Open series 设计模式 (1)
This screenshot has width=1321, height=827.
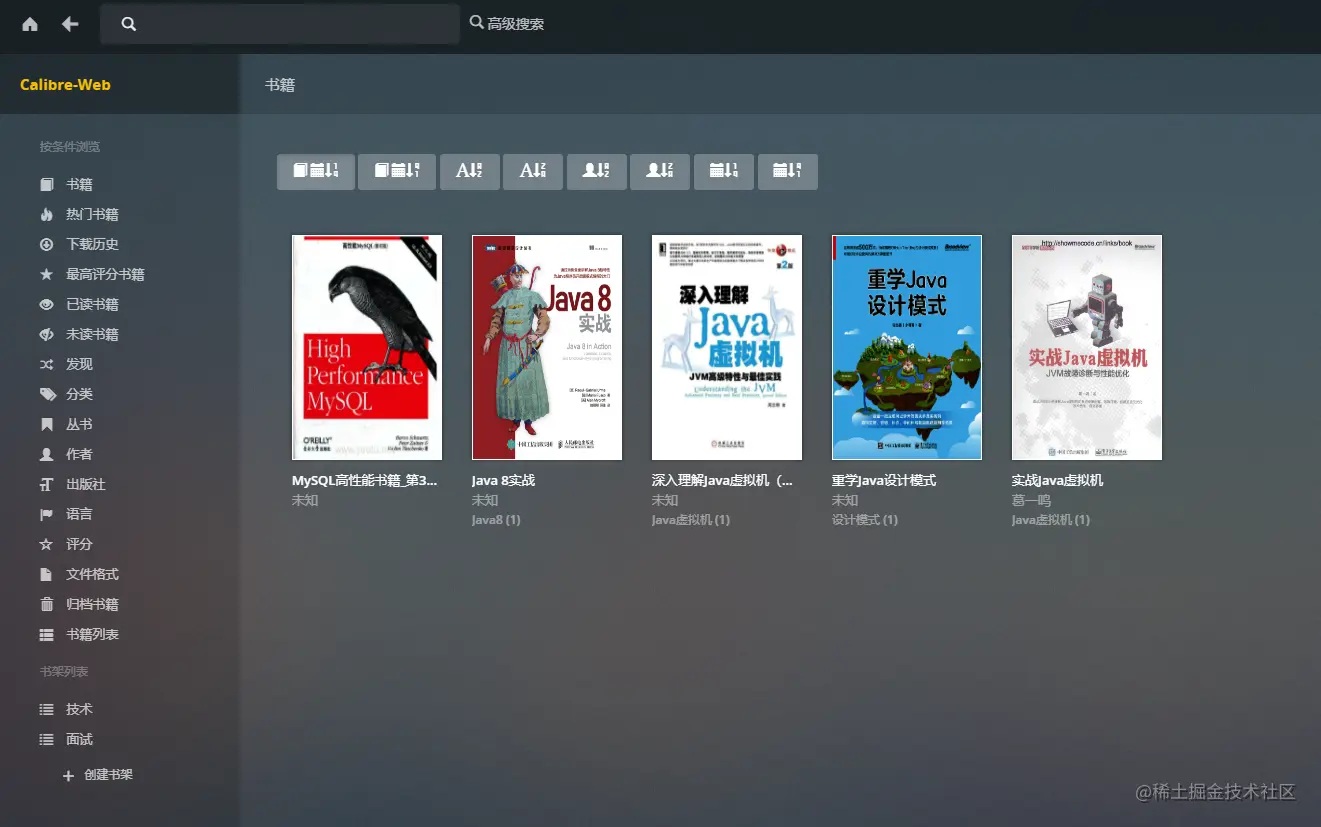pyautogui.click(x=865, y=520)
